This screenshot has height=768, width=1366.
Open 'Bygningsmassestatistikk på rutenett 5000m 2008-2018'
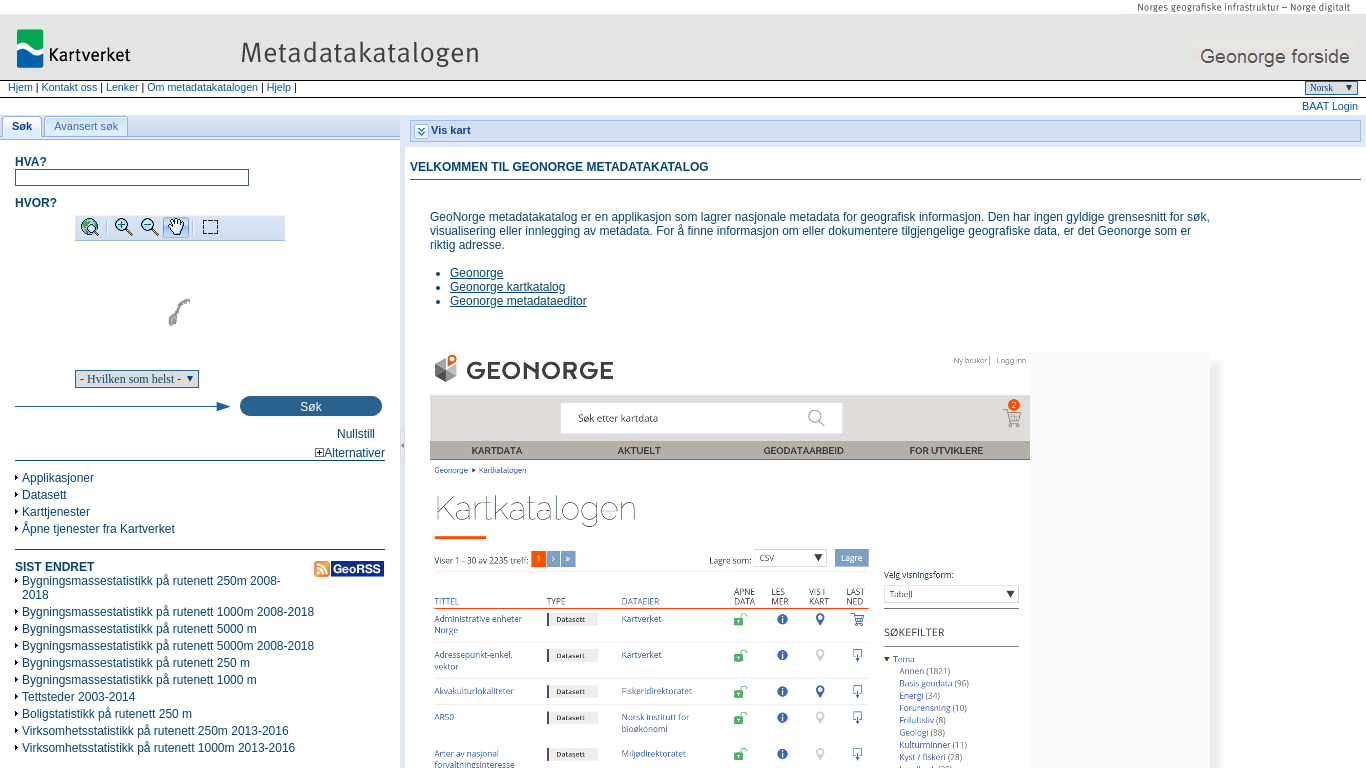click(x=168, y=646)
